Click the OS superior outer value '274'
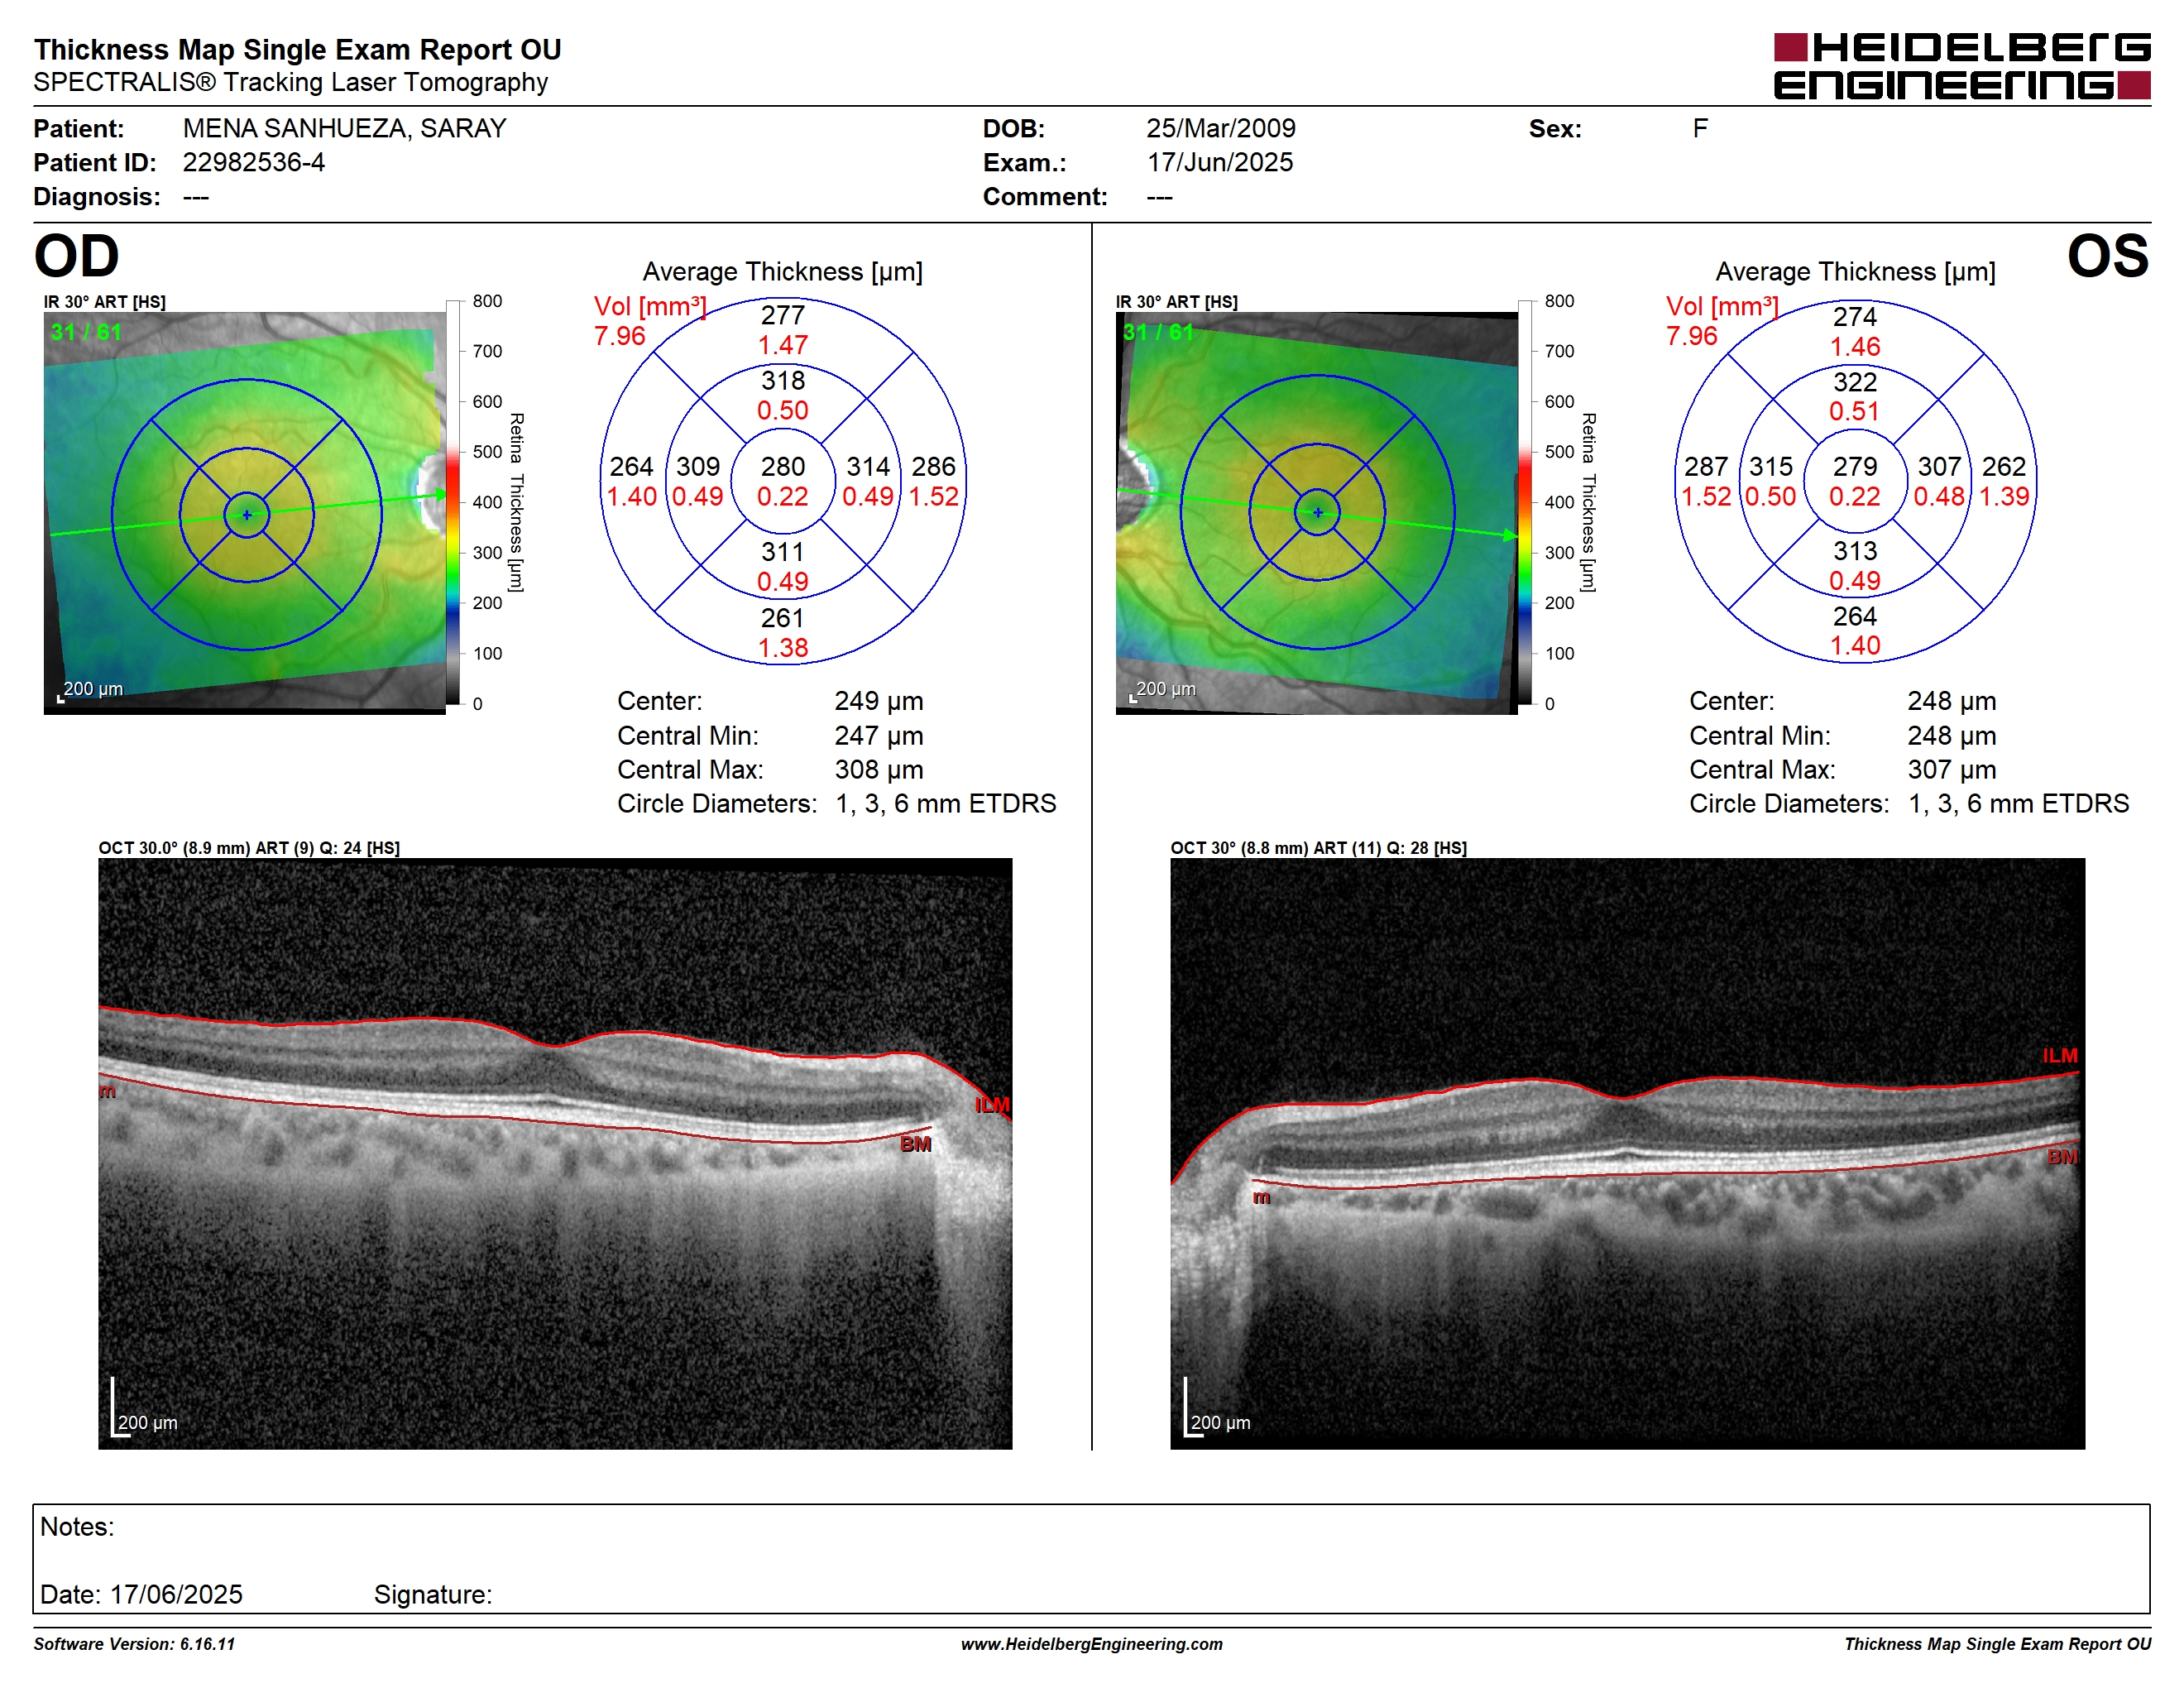Image resolution: width=2184 pixels, height=1688 pixels. [x=1854, y=317]
